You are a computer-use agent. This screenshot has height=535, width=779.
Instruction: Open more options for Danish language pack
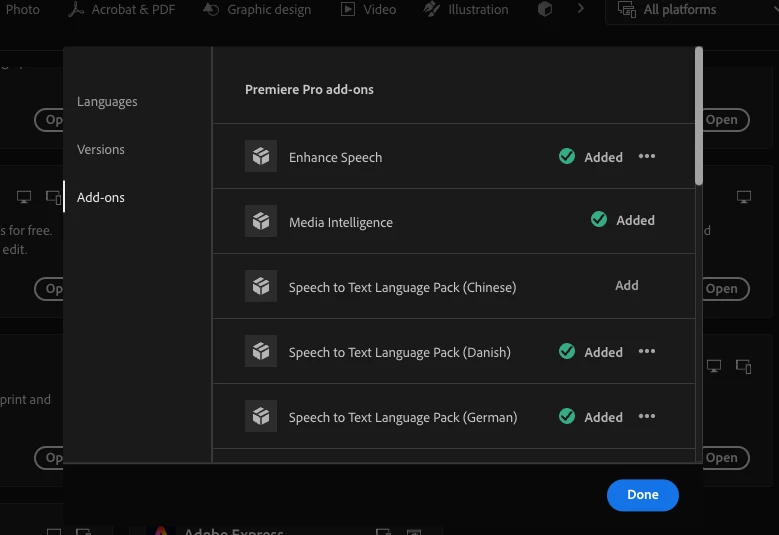coord(647,351)
